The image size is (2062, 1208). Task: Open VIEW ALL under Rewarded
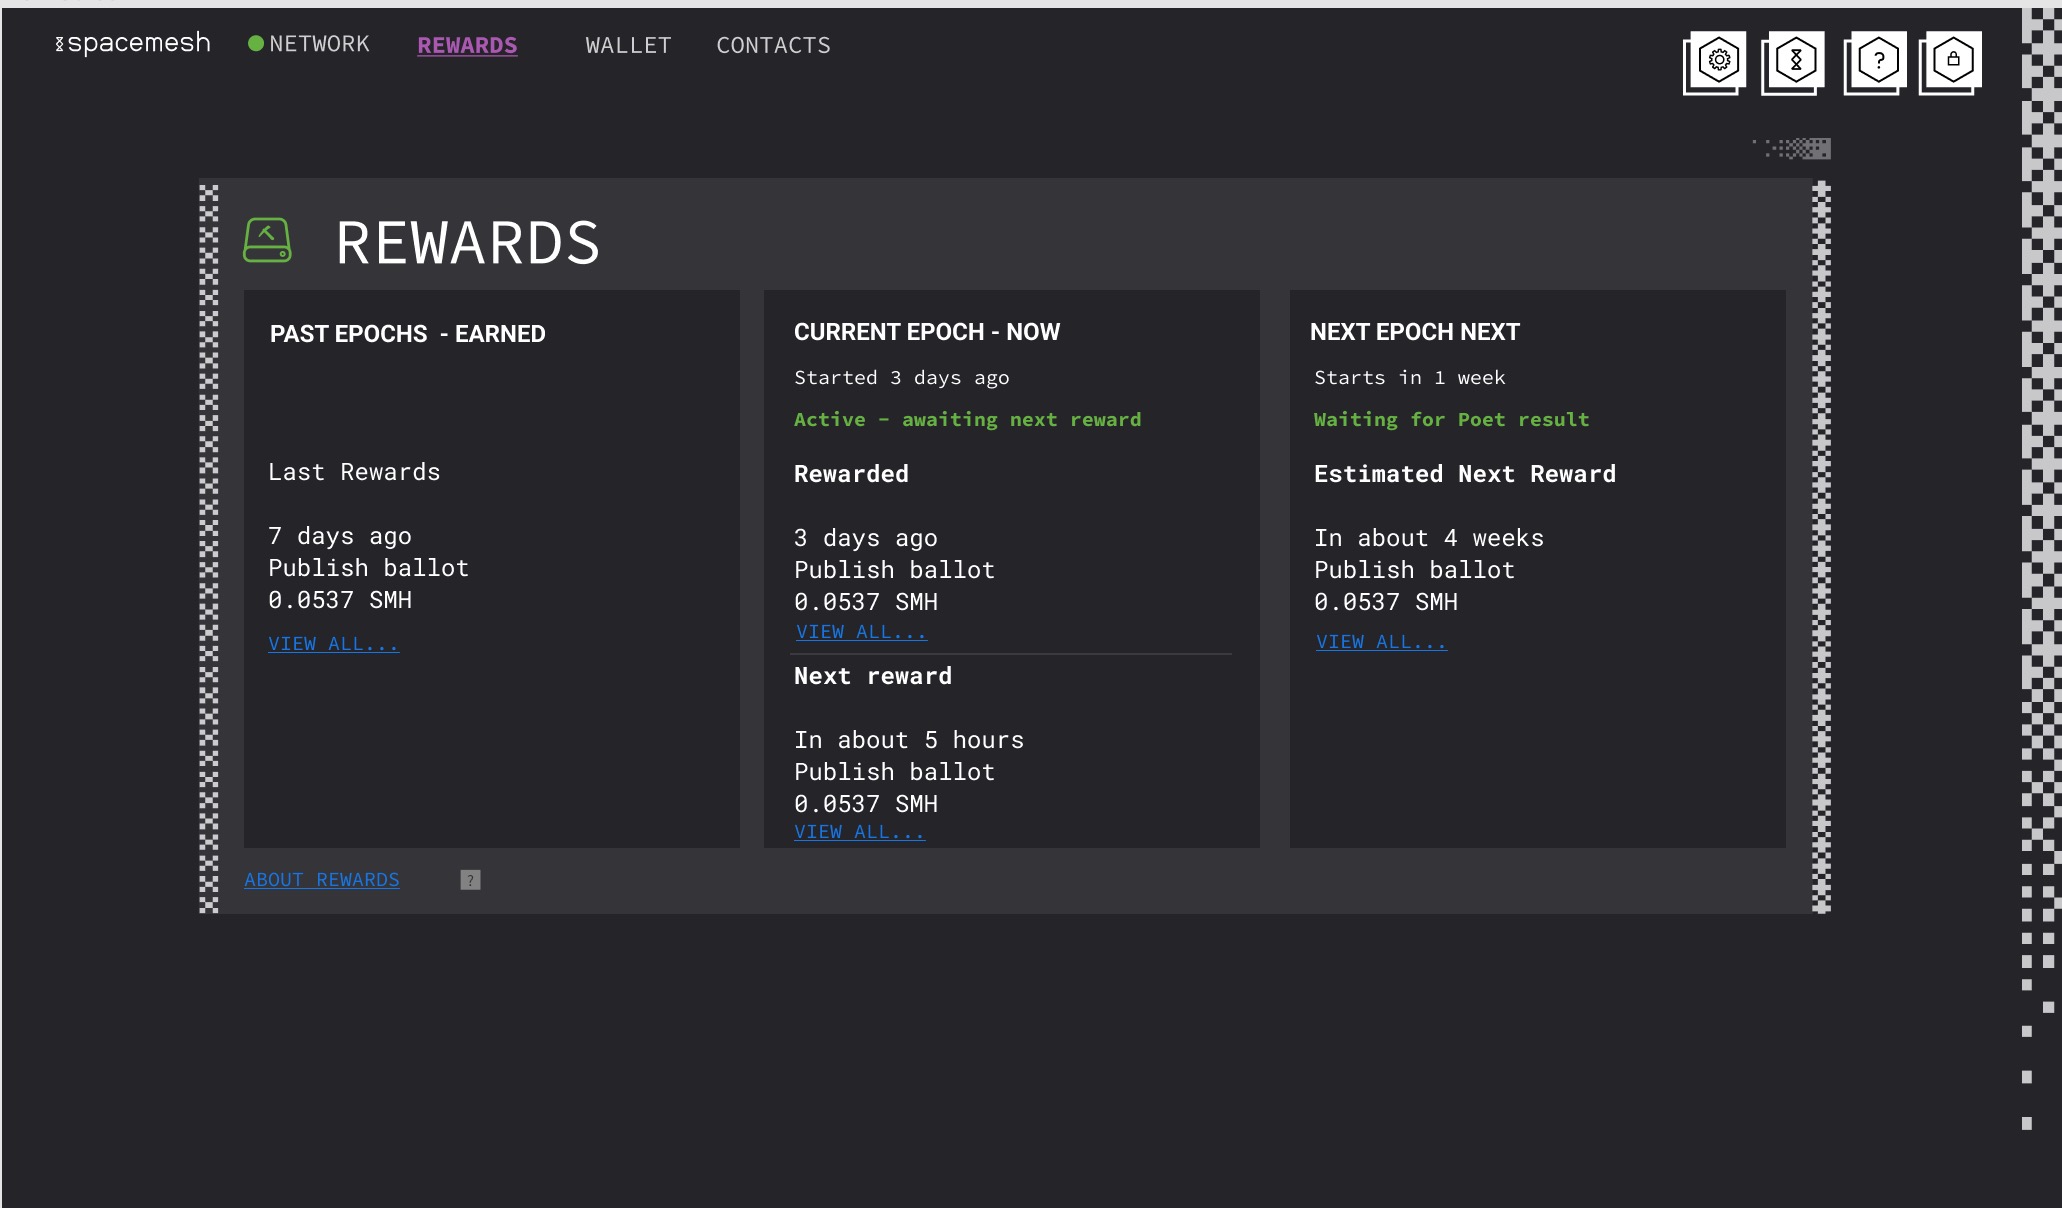click(x=860, y=631)
